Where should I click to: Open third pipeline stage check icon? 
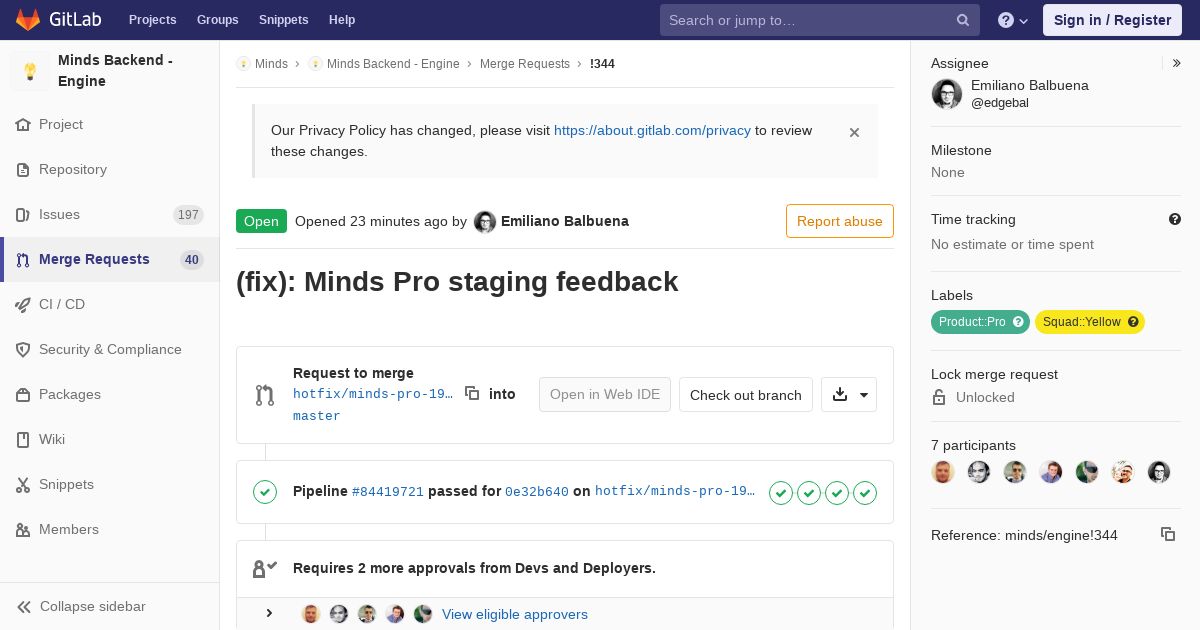click(x=837, y=492)
